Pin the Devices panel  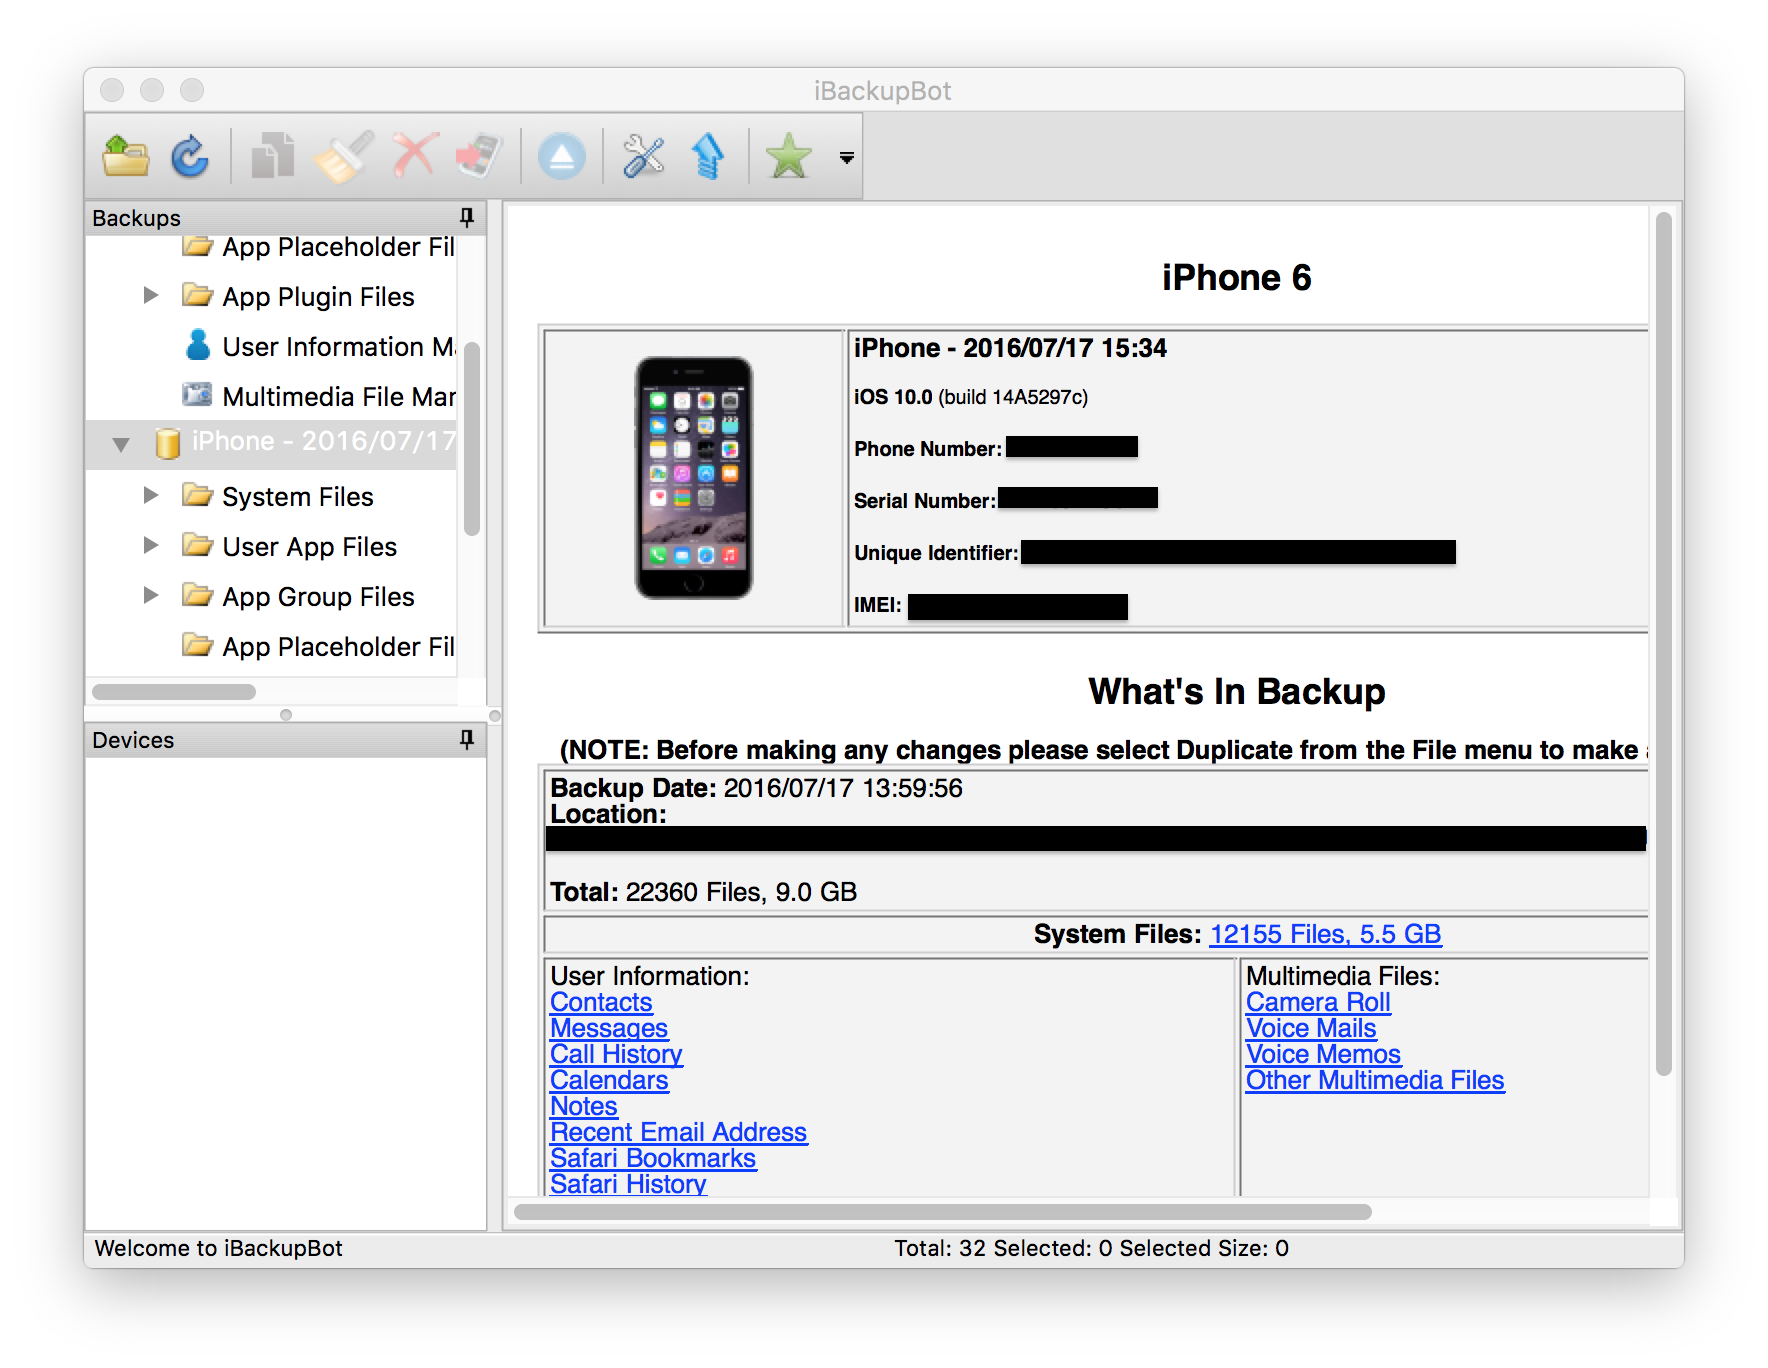[467, 739]
